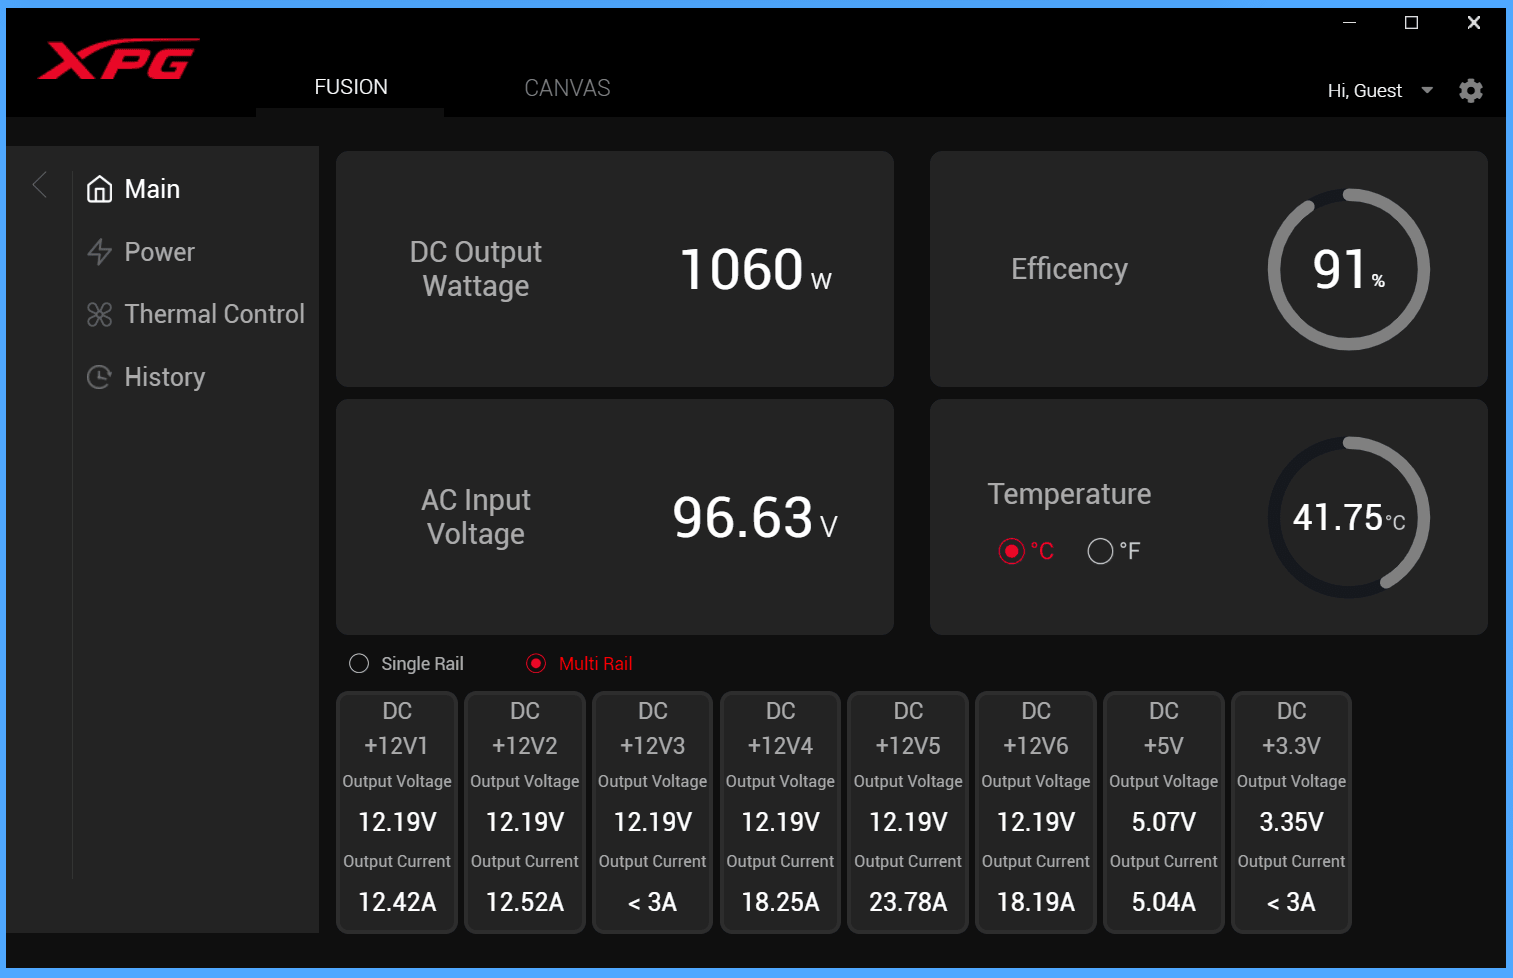The image size is (1513, 978).
Task: Click the Main home icon
Action: click(99, 189)
